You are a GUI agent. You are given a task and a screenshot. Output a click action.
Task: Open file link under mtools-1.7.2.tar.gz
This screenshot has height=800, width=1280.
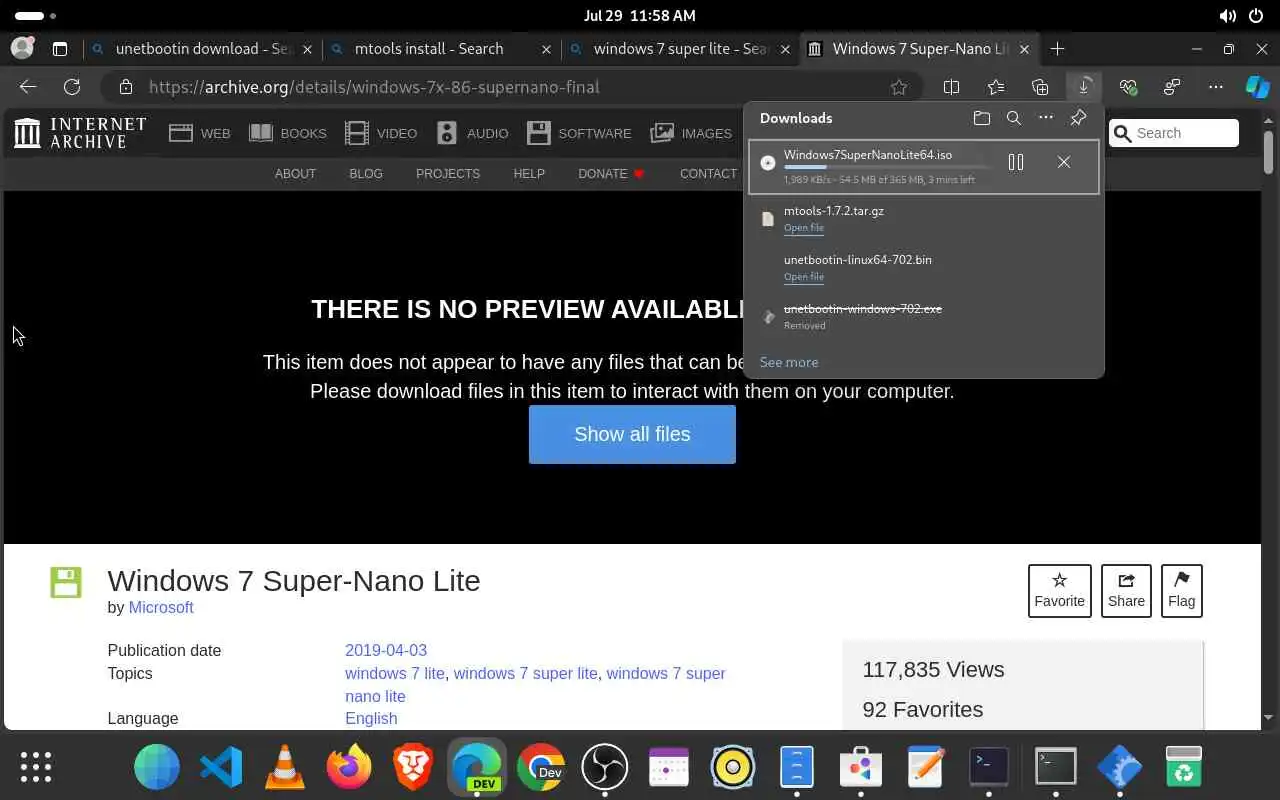click(804, 228)
